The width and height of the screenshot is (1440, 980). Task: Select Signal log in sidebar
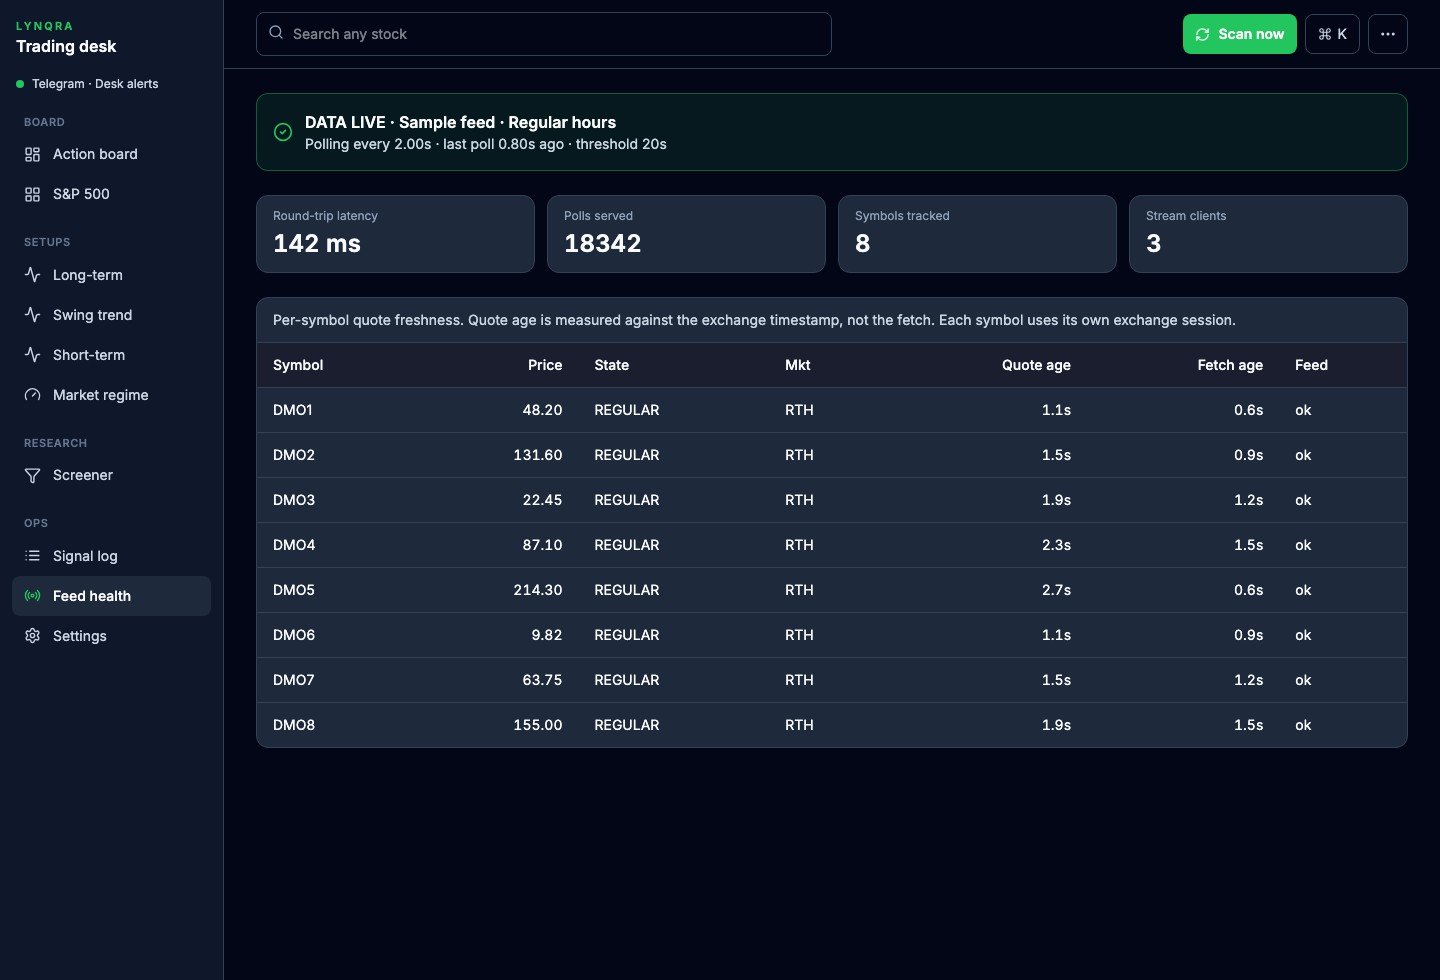point(111,556)
